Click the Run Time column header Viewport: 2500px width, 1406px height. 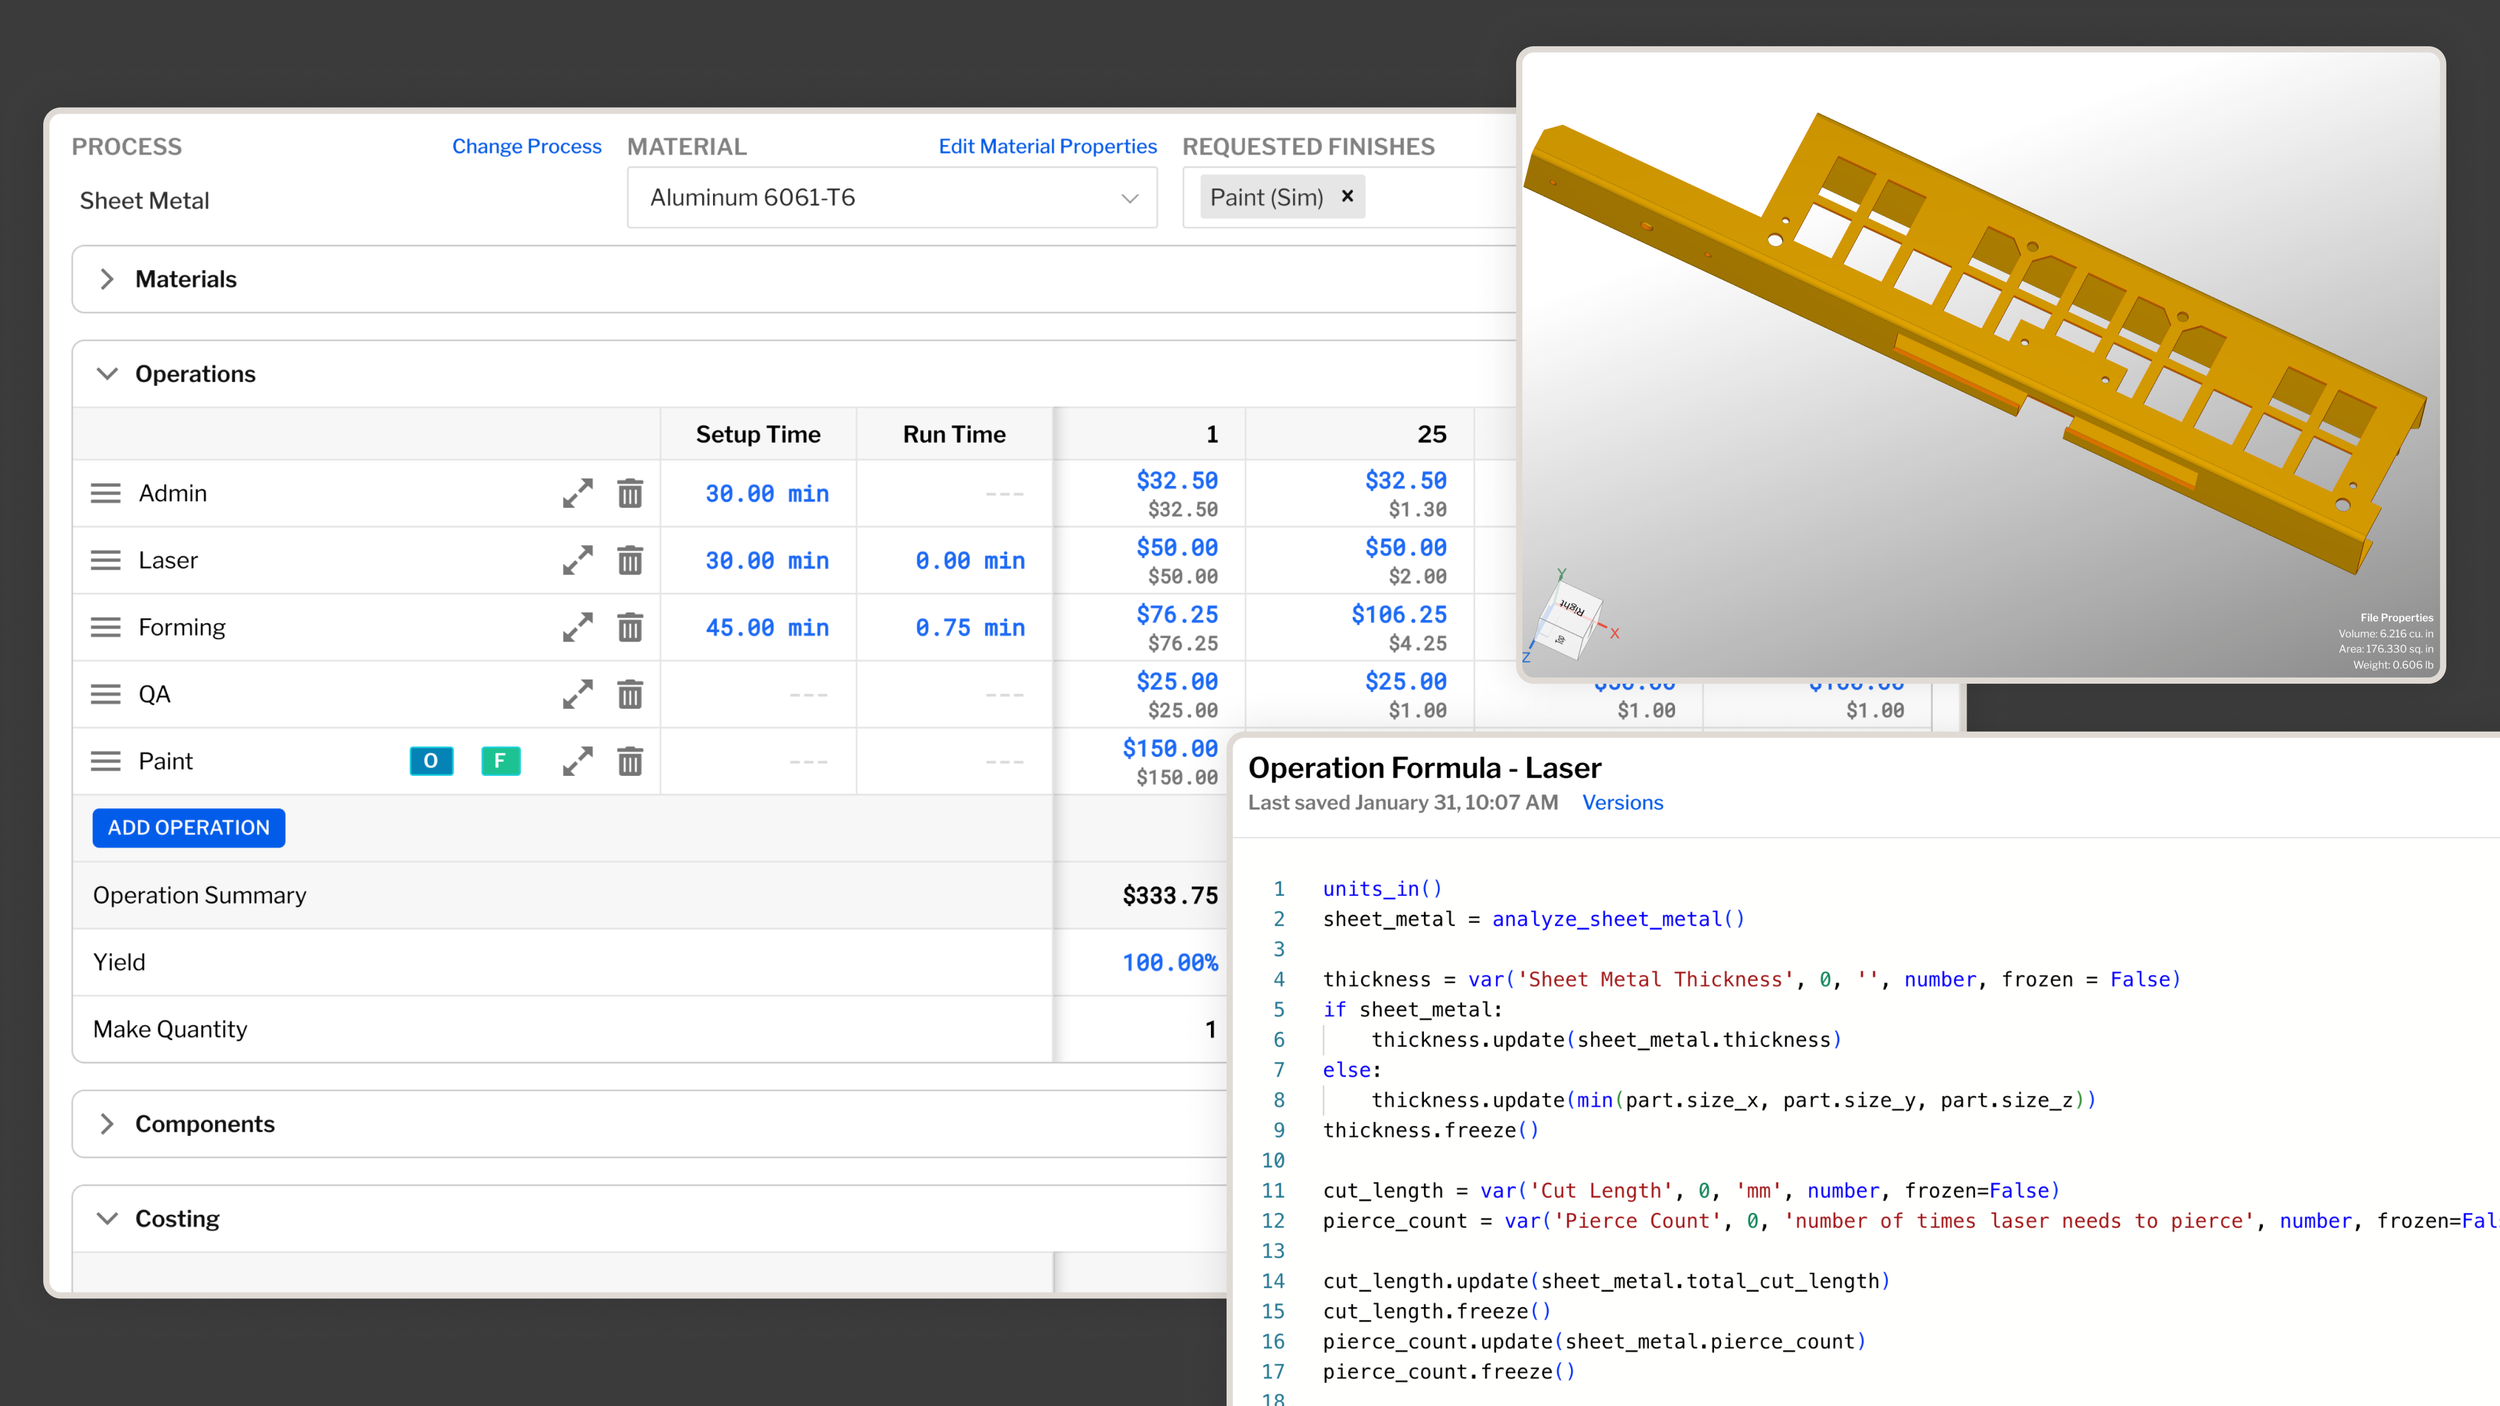(x=954, y=434)
